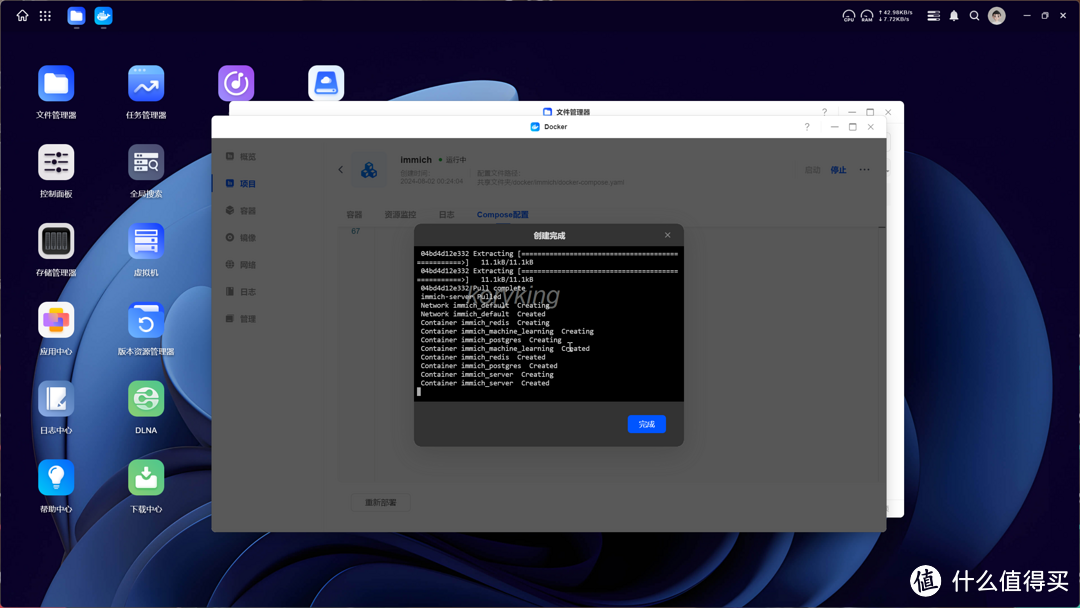Close the 创建完成 dialog with the X

[668, 235]
